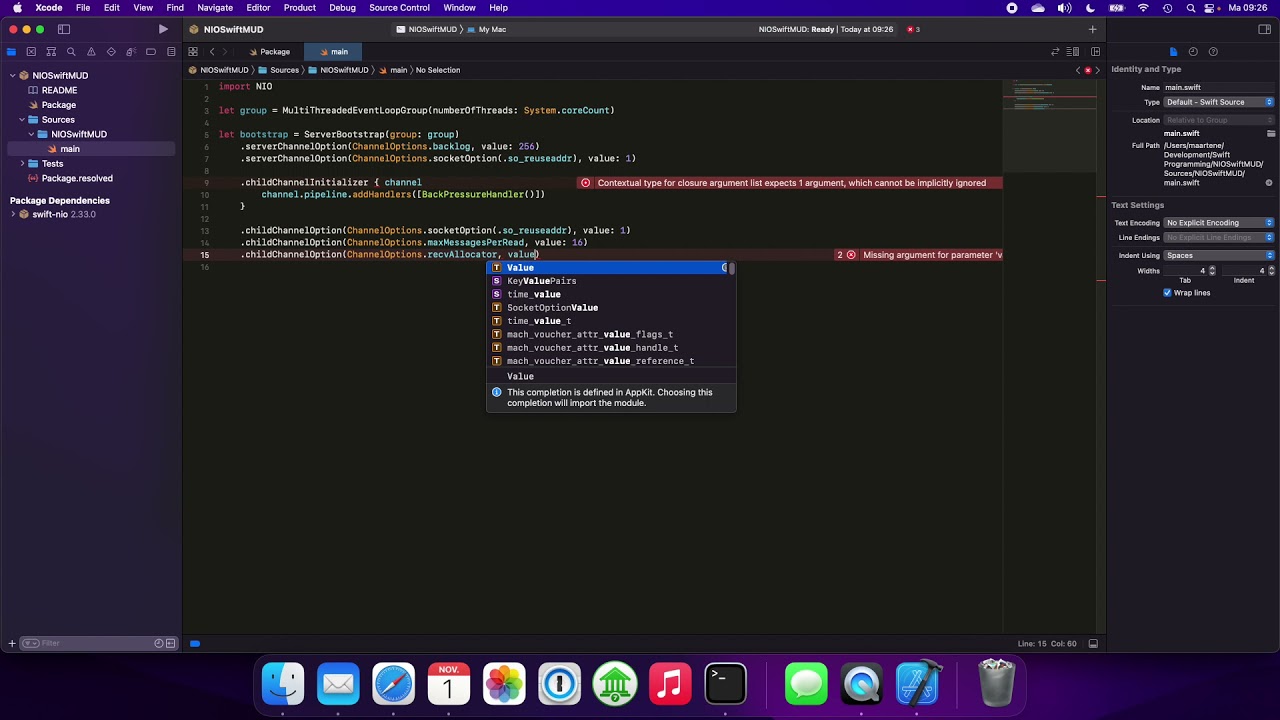1280x720 pixels.
Task: Open the Find navigator magnifier icon
Action: (71, 52)
